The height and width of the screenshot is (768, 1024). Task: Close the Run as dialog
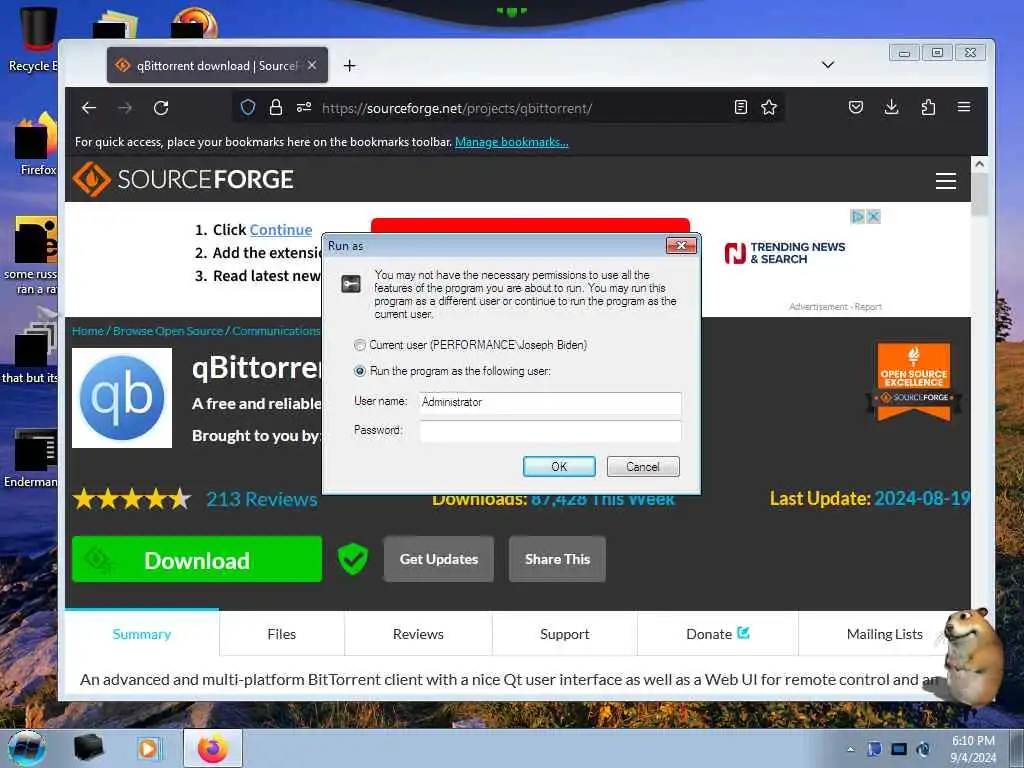681,246
